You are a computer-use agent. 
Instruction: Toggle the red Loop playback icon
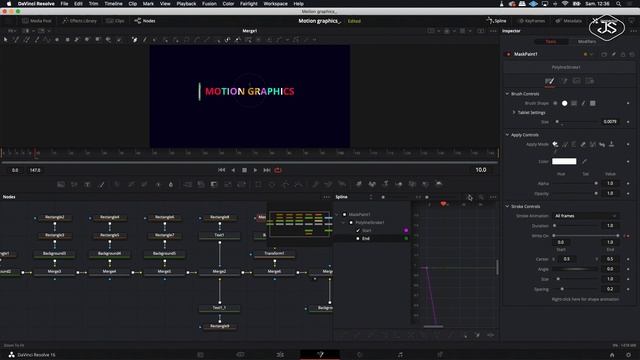point(278,170)
